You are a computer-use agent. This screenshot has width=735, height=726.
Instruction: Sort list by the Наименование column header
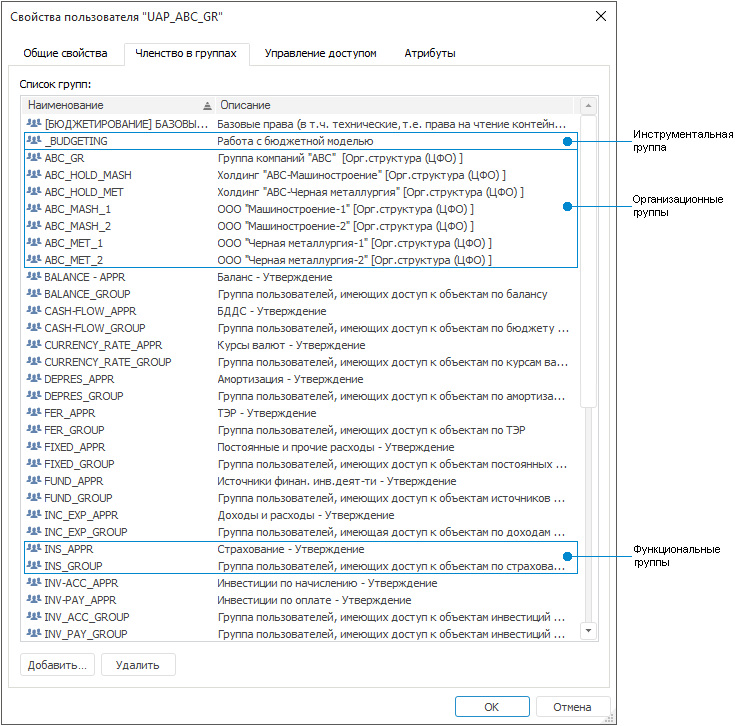[110, 105]
